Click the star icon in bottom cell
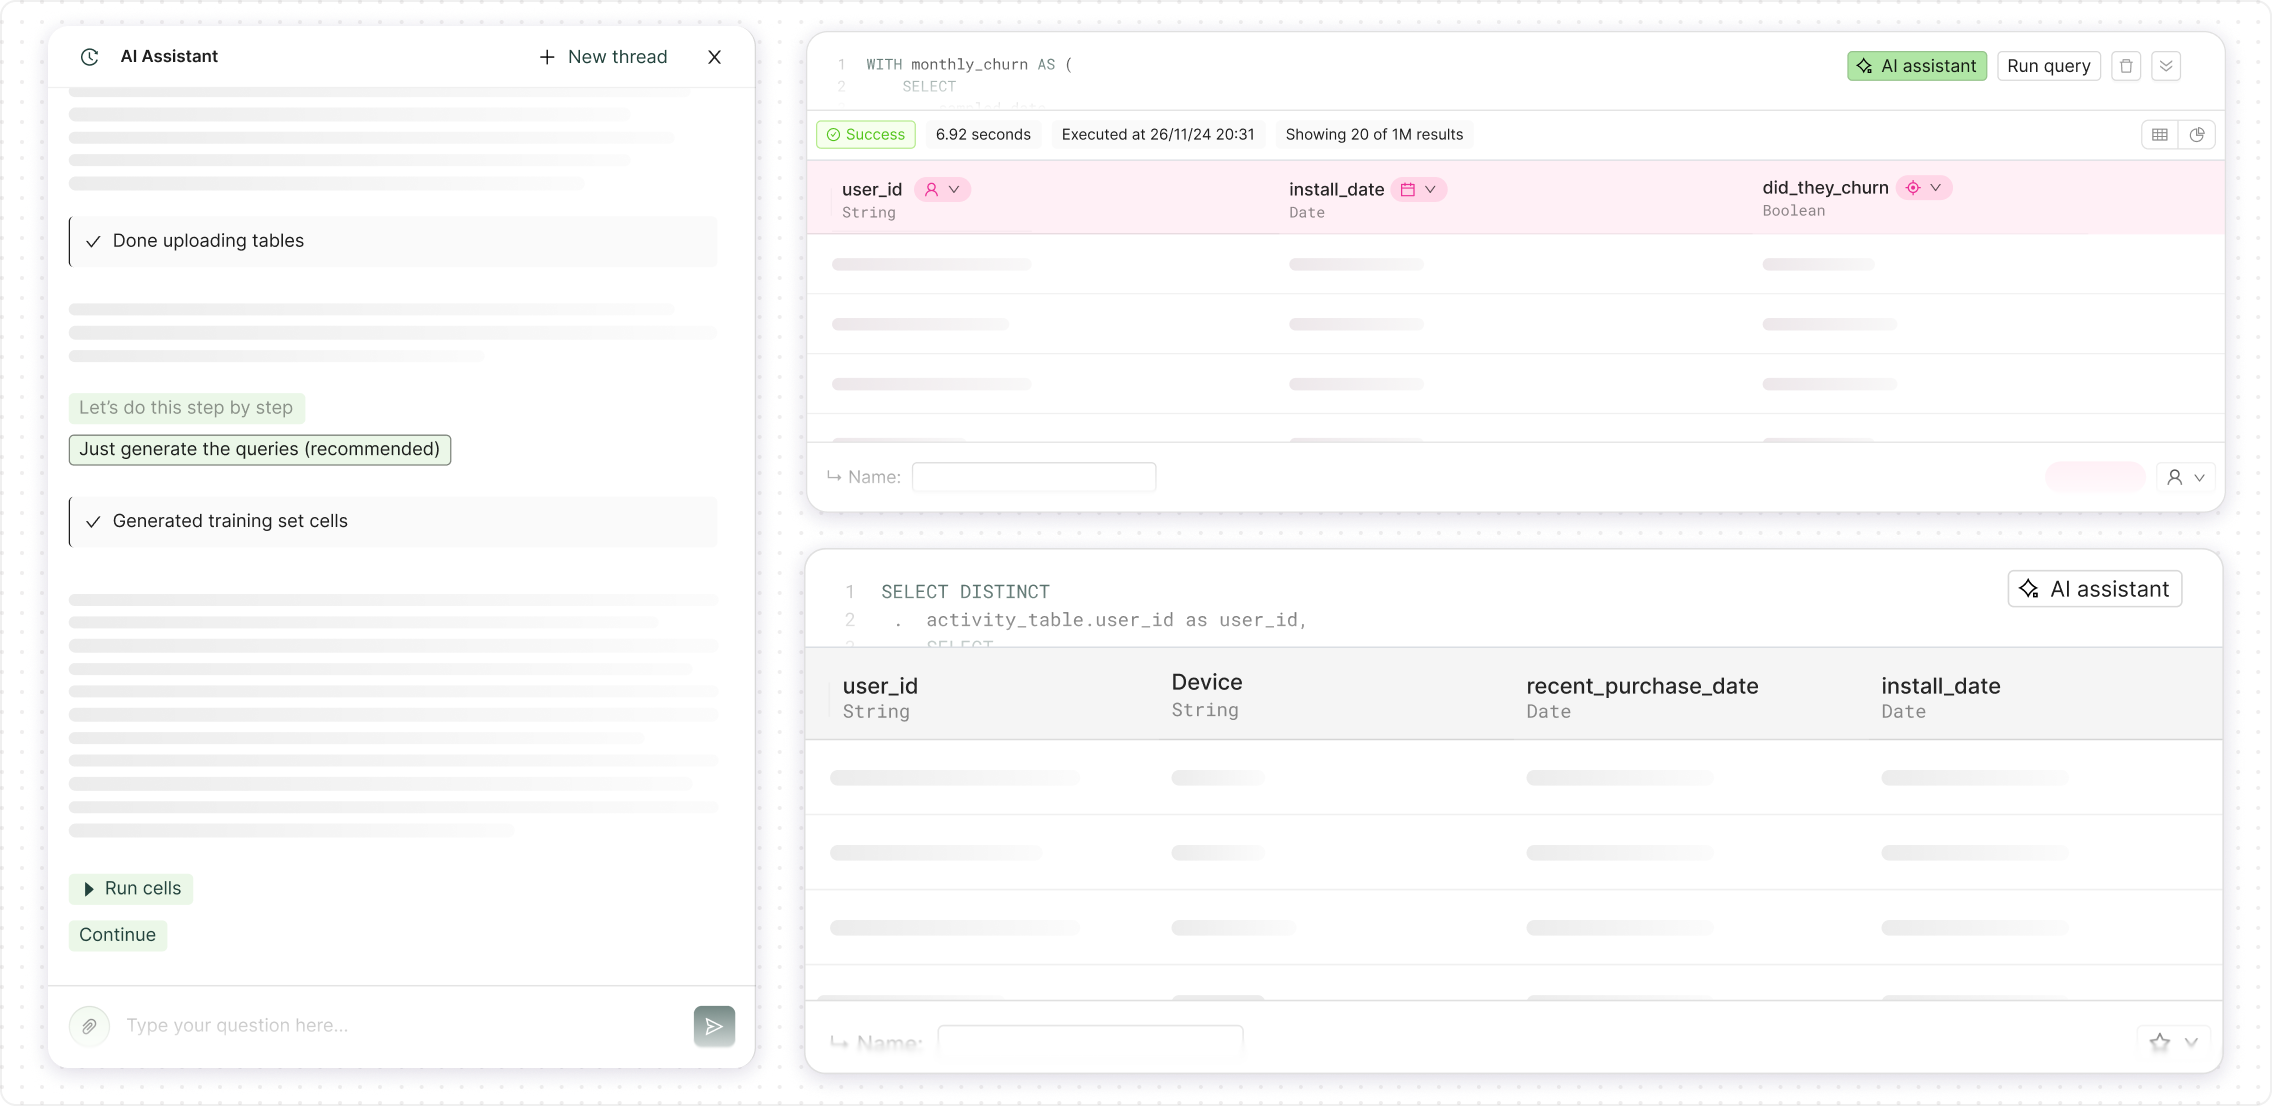2272x1106 pixels. (2160, 1042)
